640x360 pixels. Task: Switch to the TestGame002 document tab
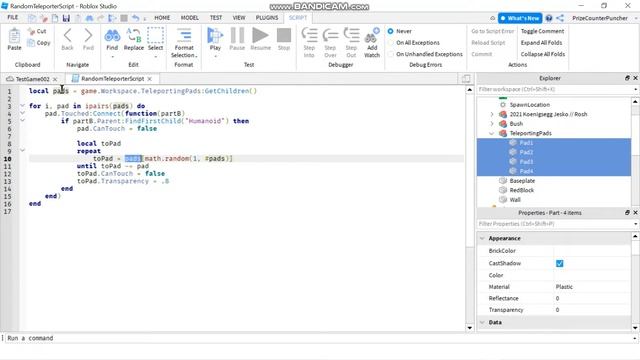[x=32, y=79]
